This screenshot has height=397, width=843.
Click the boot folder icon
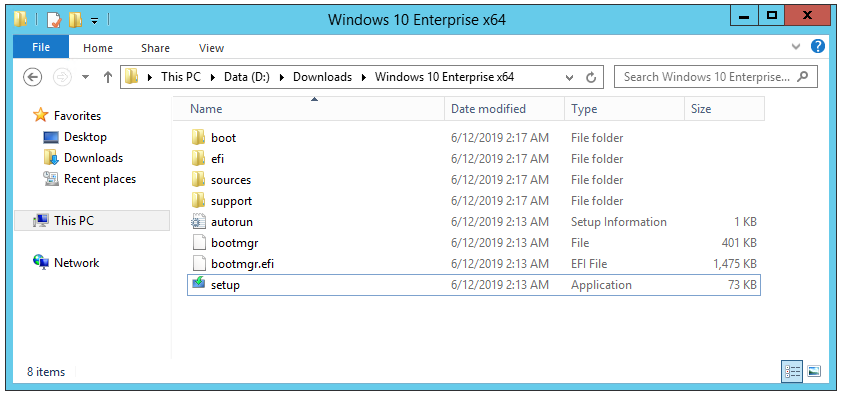[198, 137]
